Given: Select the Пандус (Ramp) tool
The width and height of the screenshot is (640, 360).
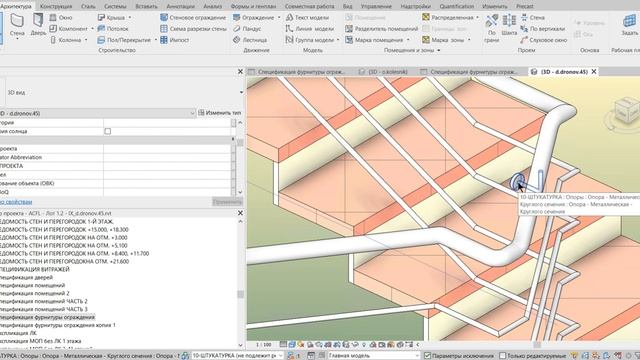Looking at the screenshot, I should [247, 29].
